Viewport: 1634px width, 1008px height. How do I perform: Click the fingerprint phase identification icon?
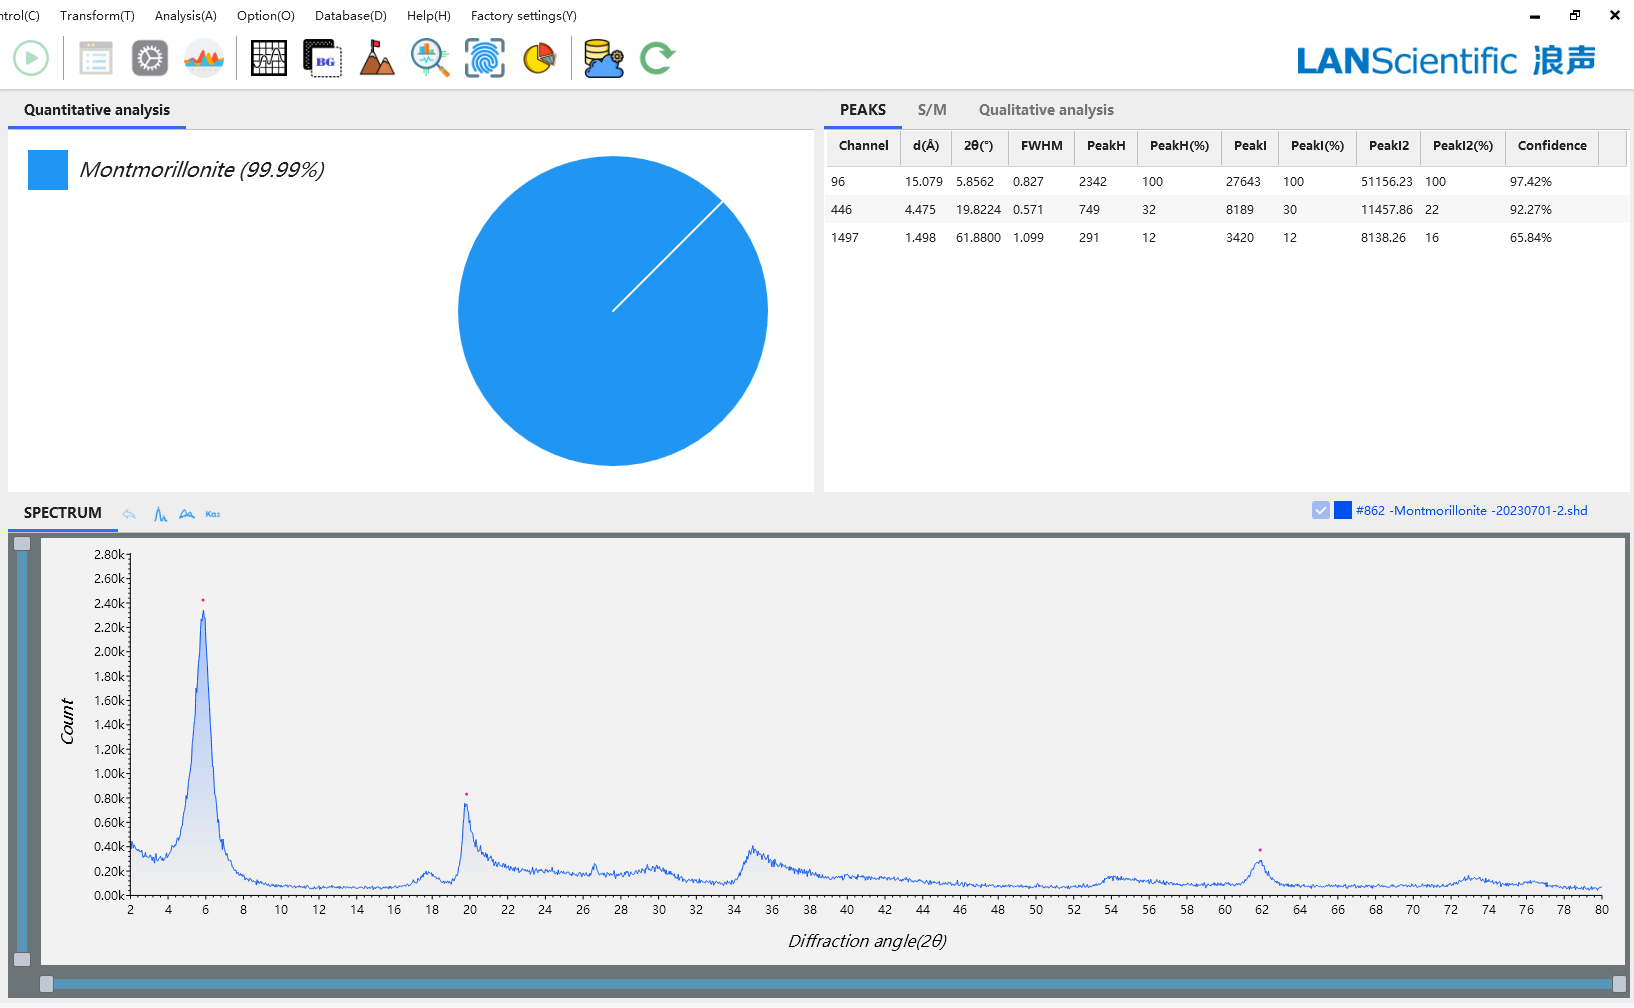(484, 58)
